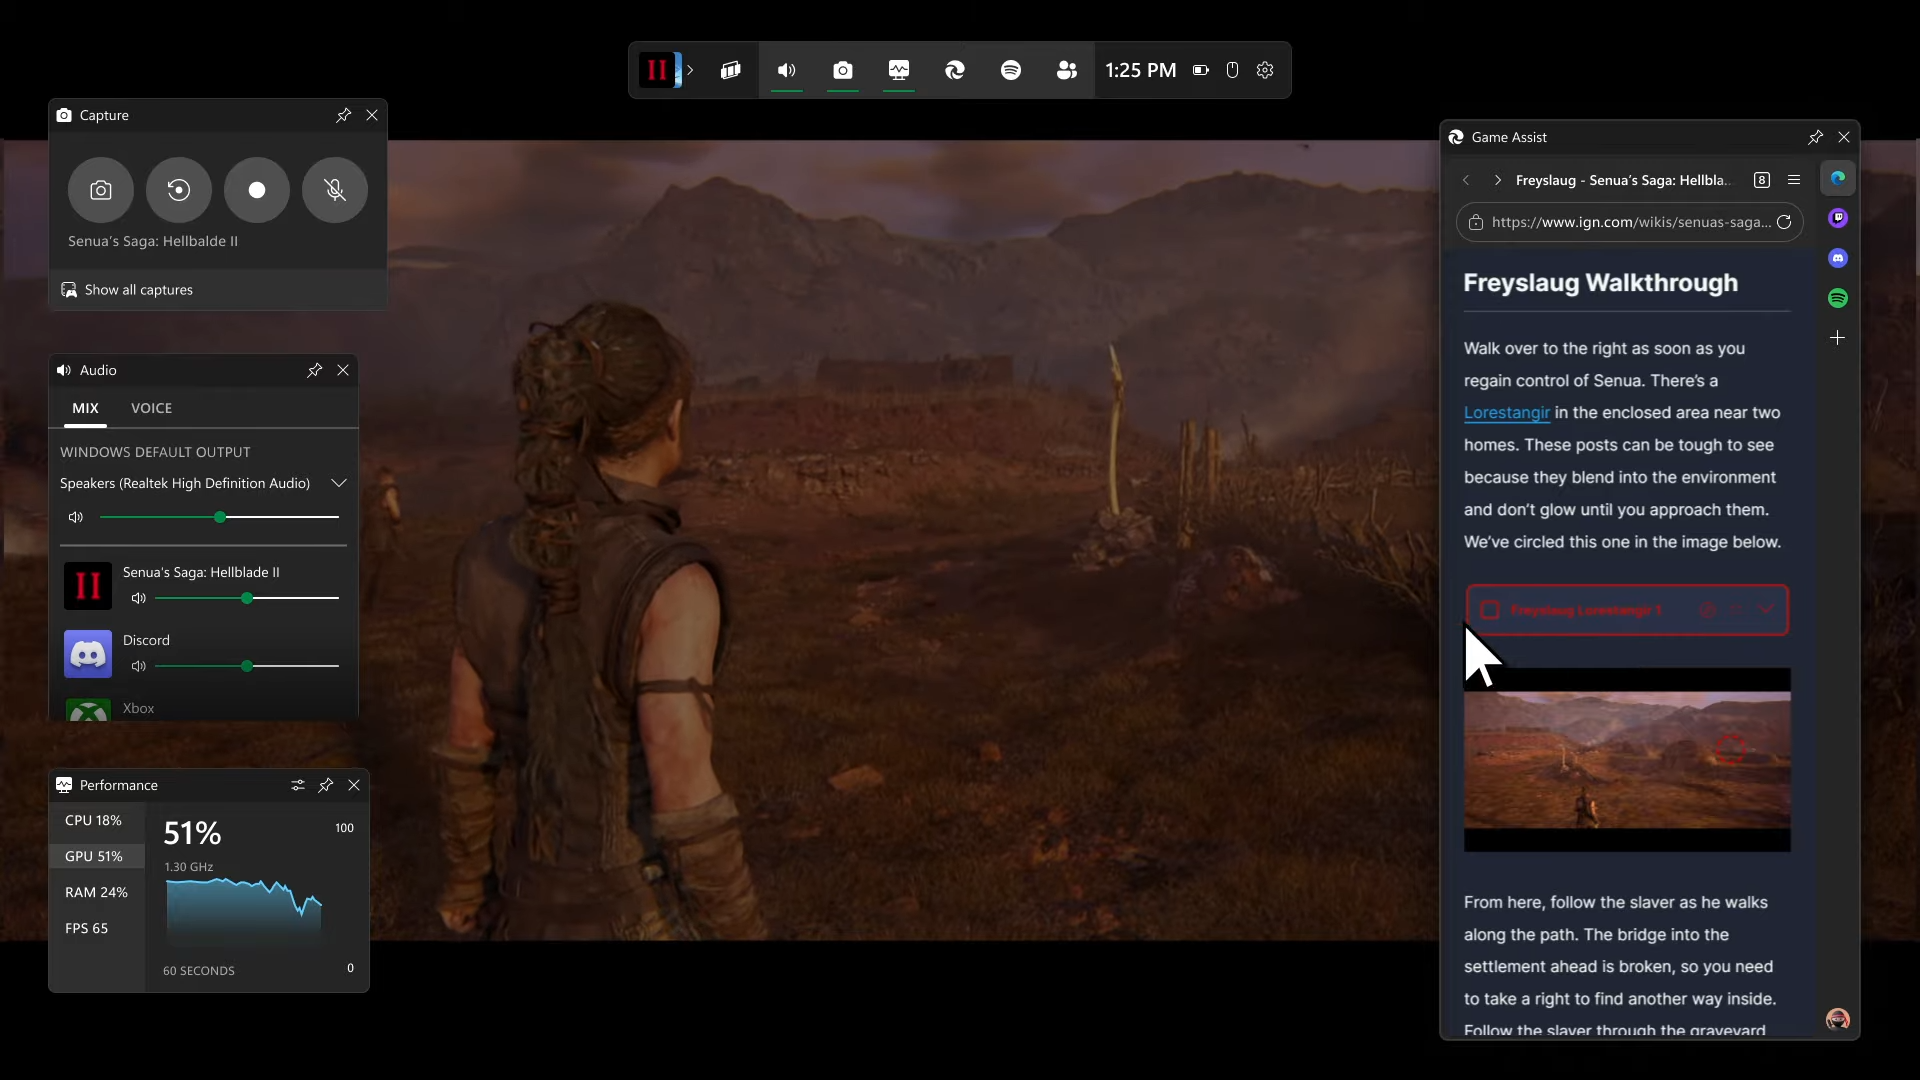Open the tab switcher showing 8 tabs
The height and width of the screenshot is (1080, 1920).
1763,181
